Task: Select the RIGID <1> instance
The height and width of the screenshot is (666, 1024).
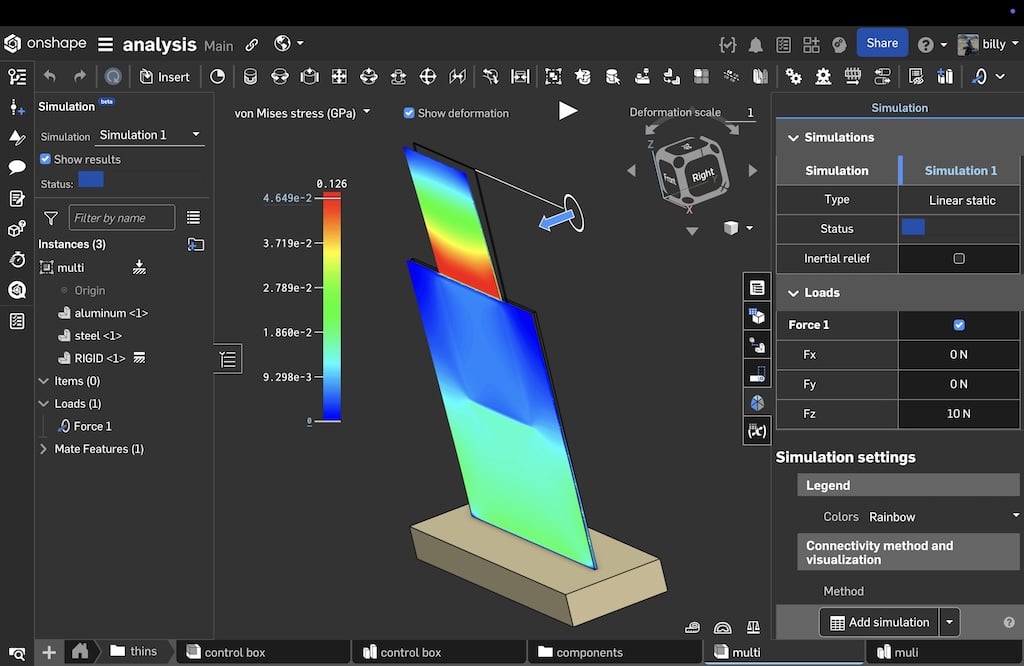Action: [99, 358]
